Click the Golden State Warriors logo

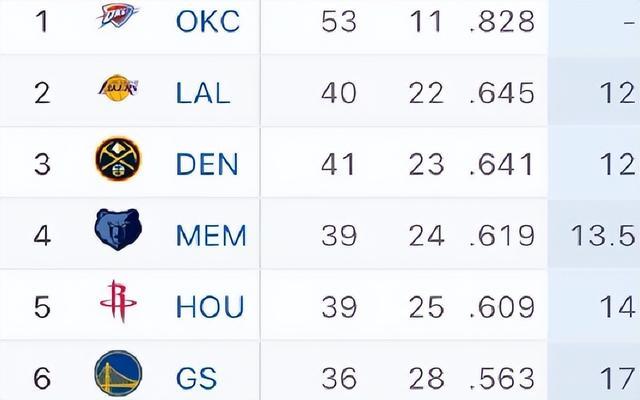click(x=118, y=373)
